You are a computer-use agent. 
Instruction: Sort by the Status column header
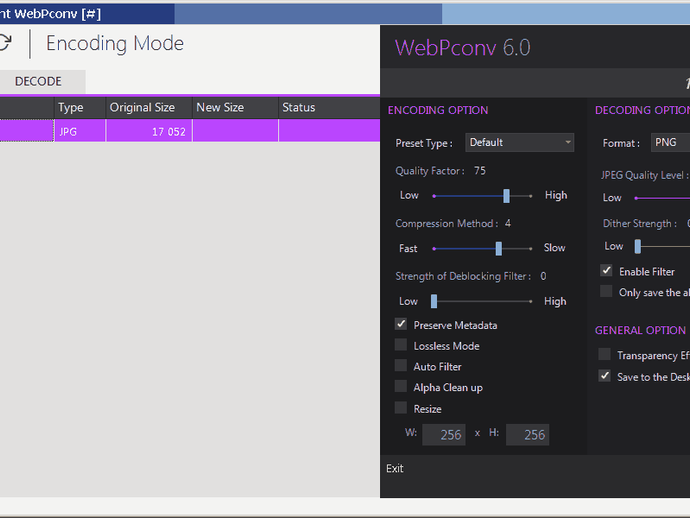click(329, 107)
